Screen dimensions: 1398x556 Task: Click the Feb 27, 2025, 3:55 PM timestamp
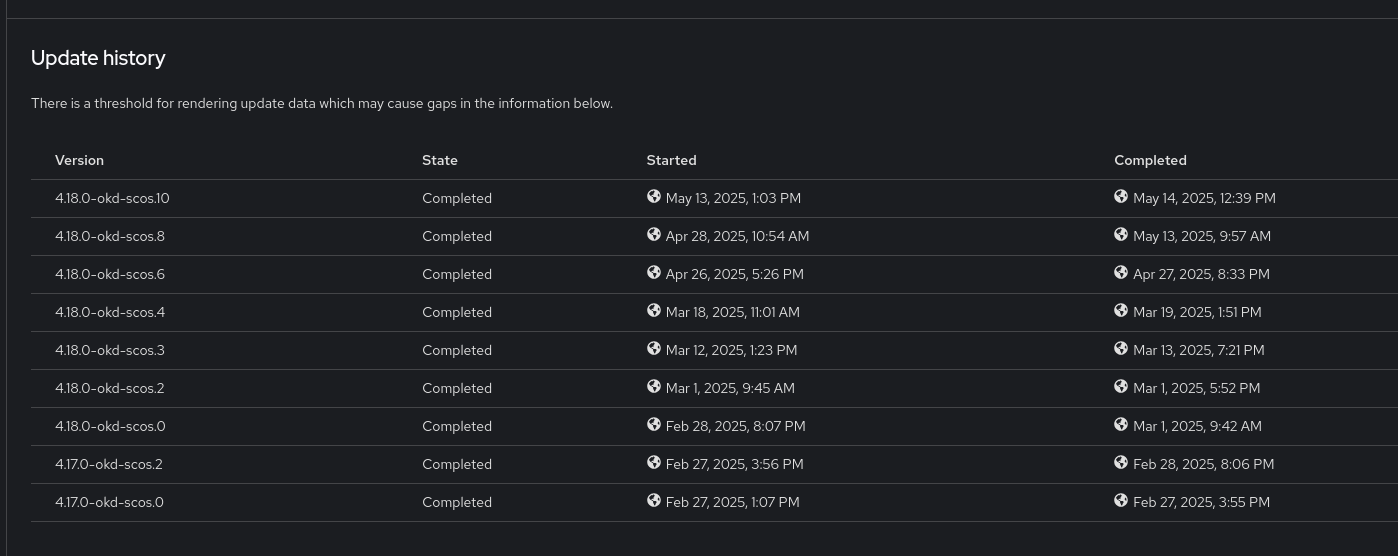coord(1201,502)
